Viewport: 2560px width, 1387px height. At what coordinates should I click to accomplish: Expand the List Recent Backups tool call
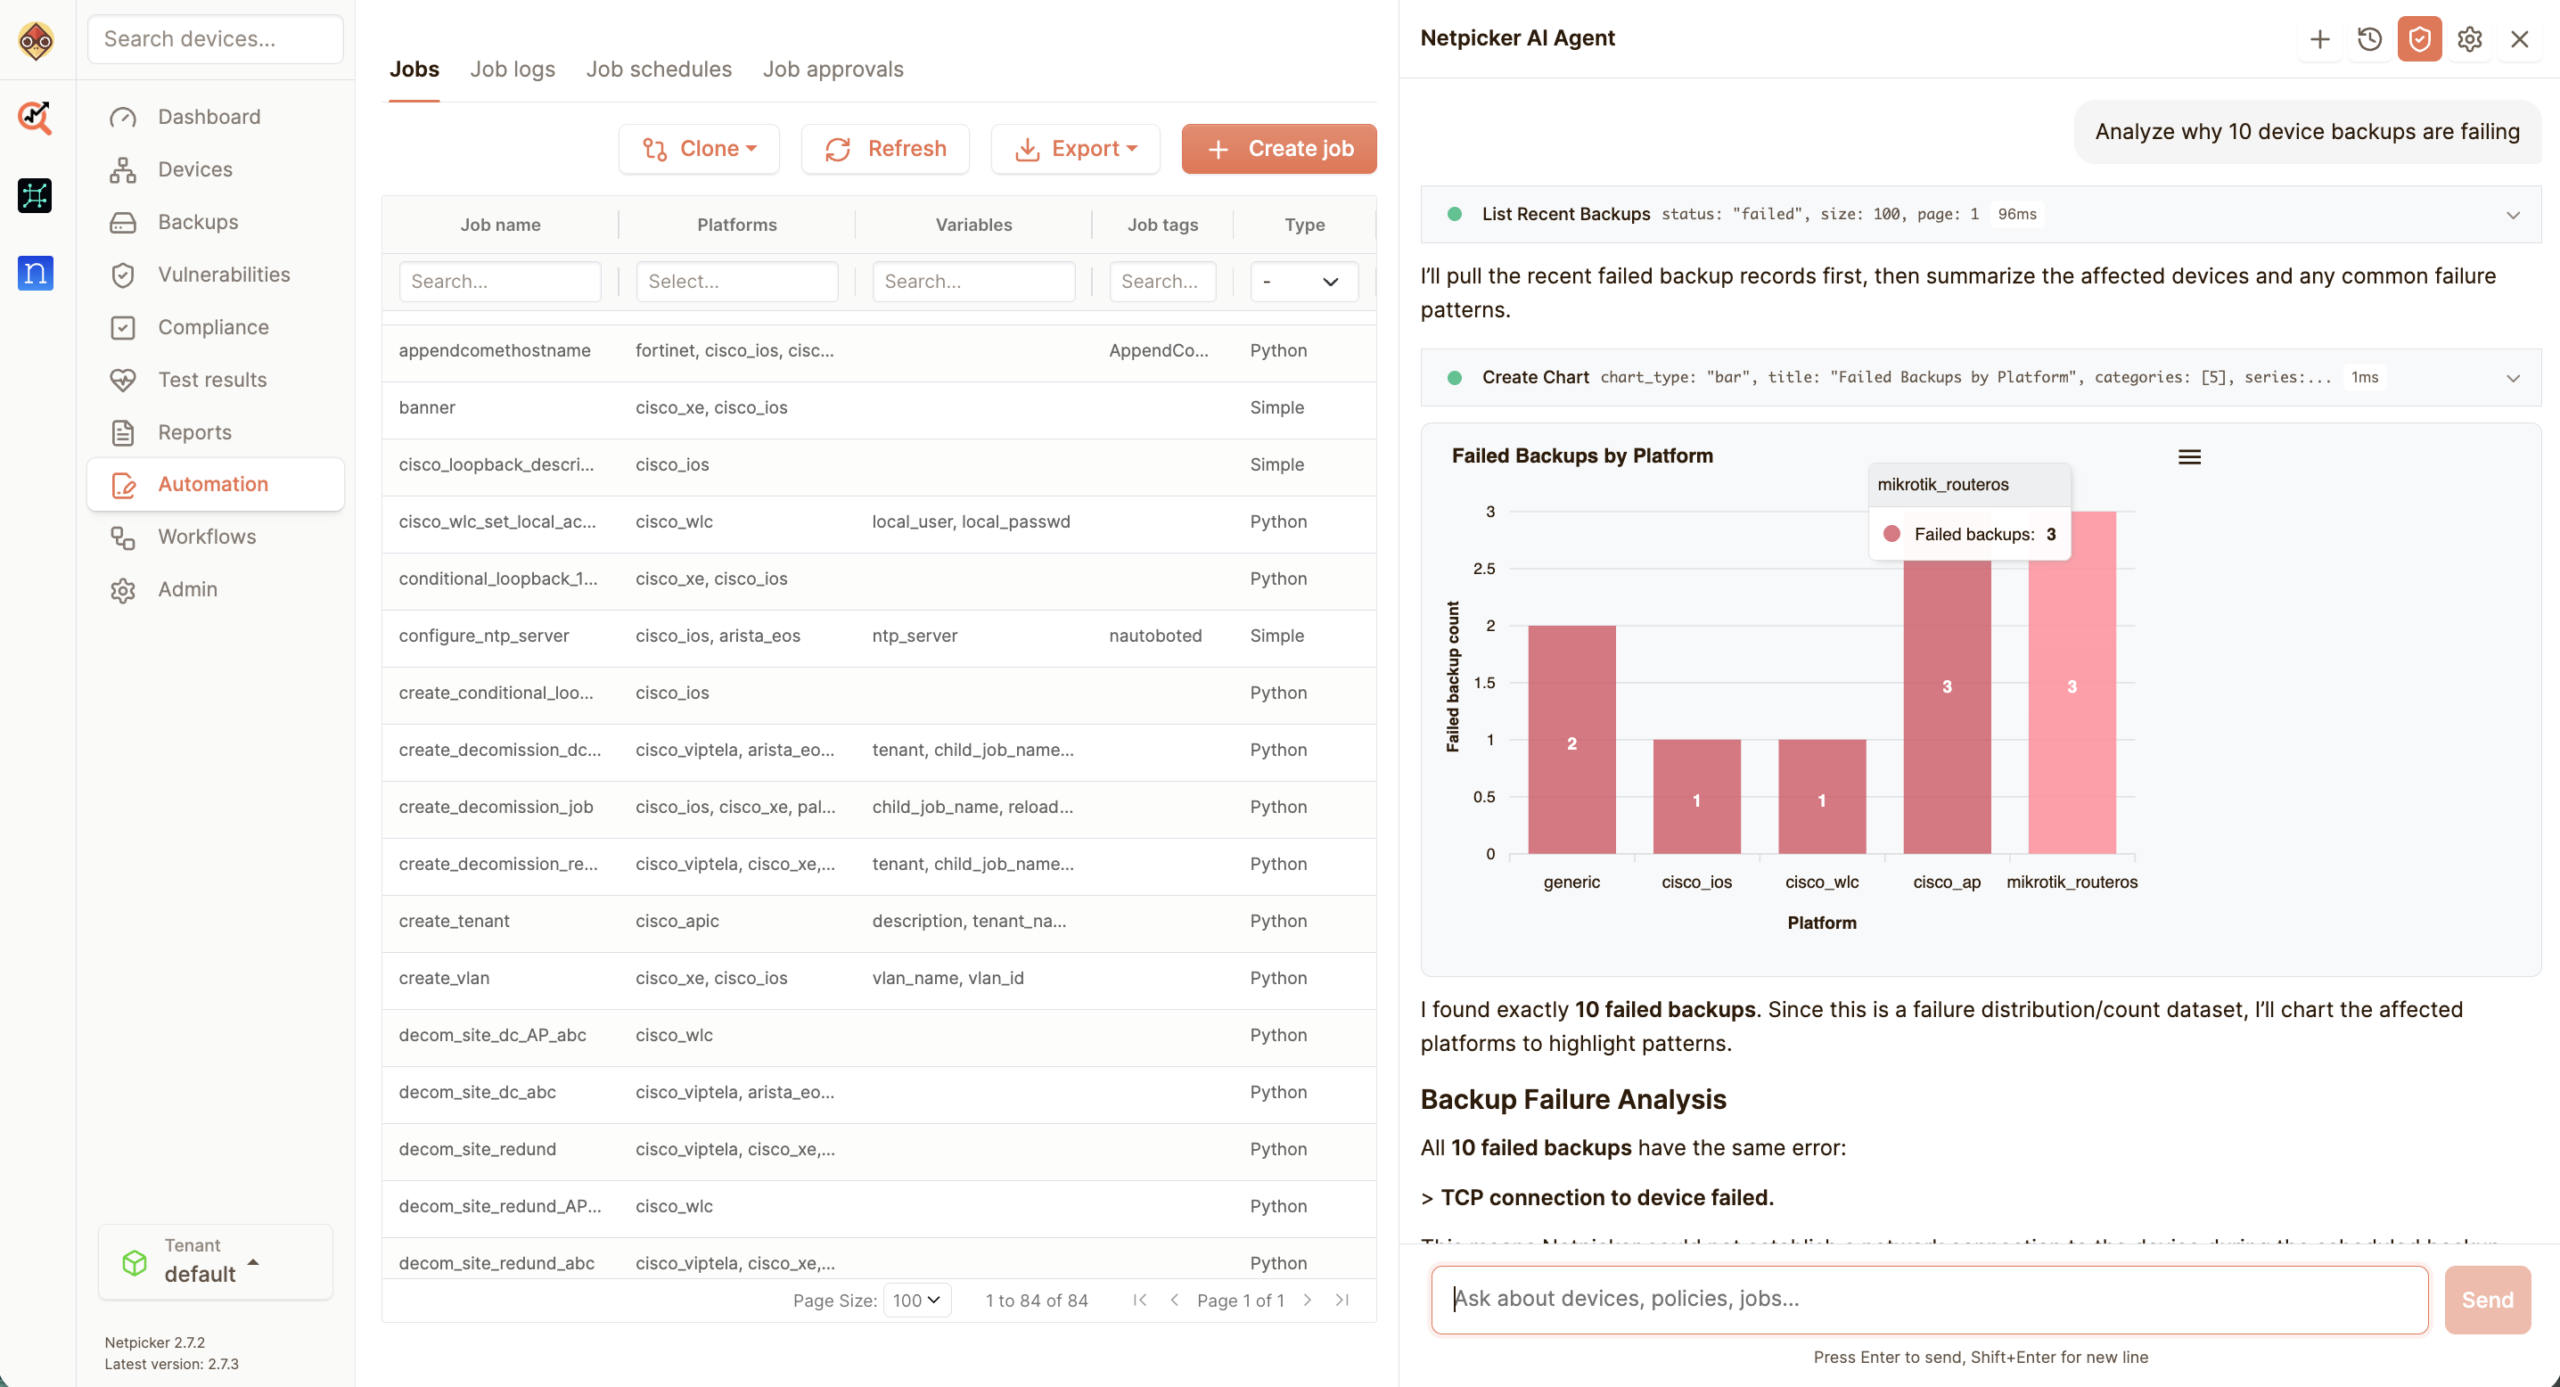pyautogui.click(x=1980, y=214)
